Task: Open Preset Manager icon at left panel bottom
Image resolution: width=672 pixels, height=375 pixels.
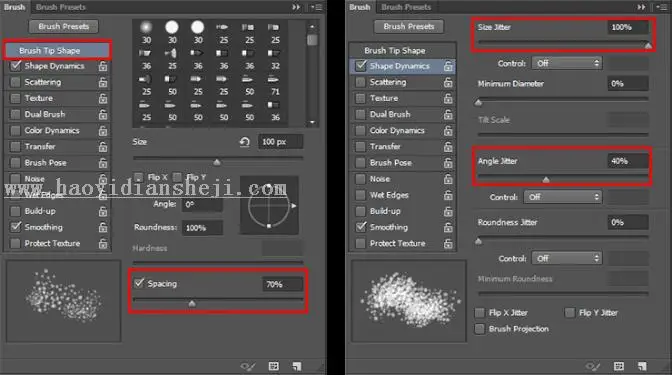Action: (x=273, y=366)
